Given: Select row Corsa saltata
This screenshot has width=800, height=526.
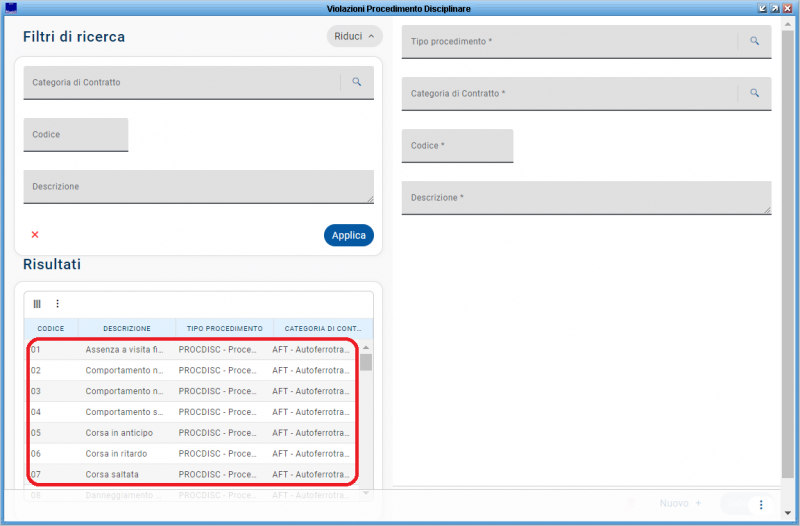Looking at the screenshot, I should click(x=192, y=474).
